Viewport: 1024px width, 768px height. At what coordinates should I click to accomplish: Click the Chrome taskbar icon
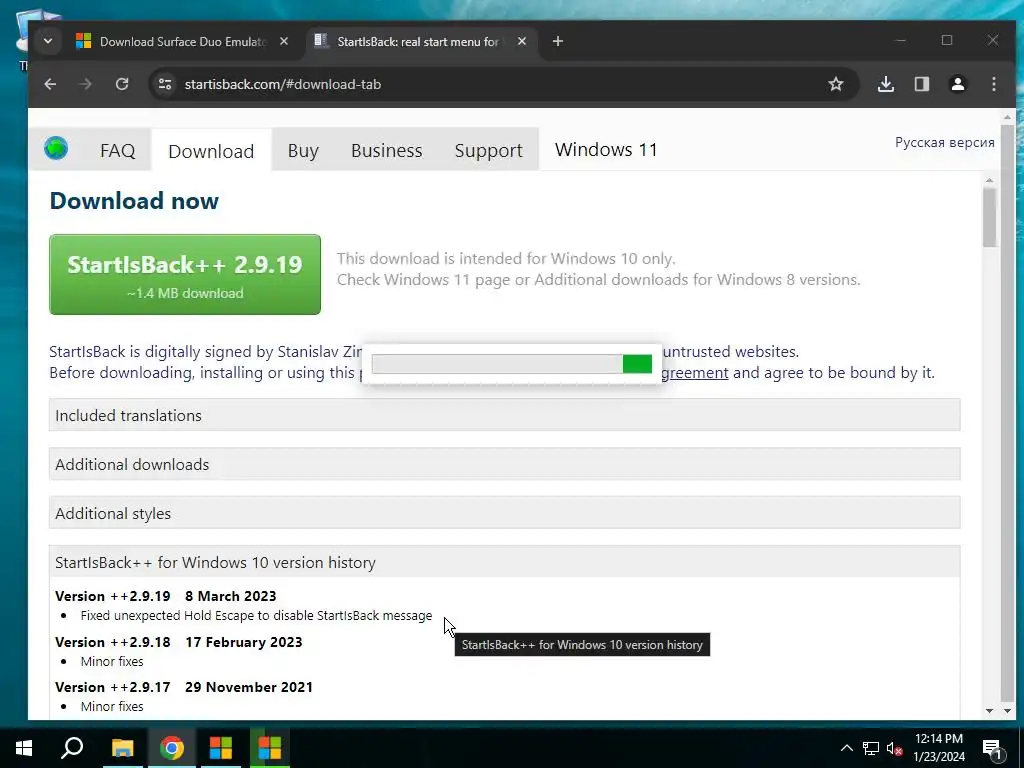172,748
